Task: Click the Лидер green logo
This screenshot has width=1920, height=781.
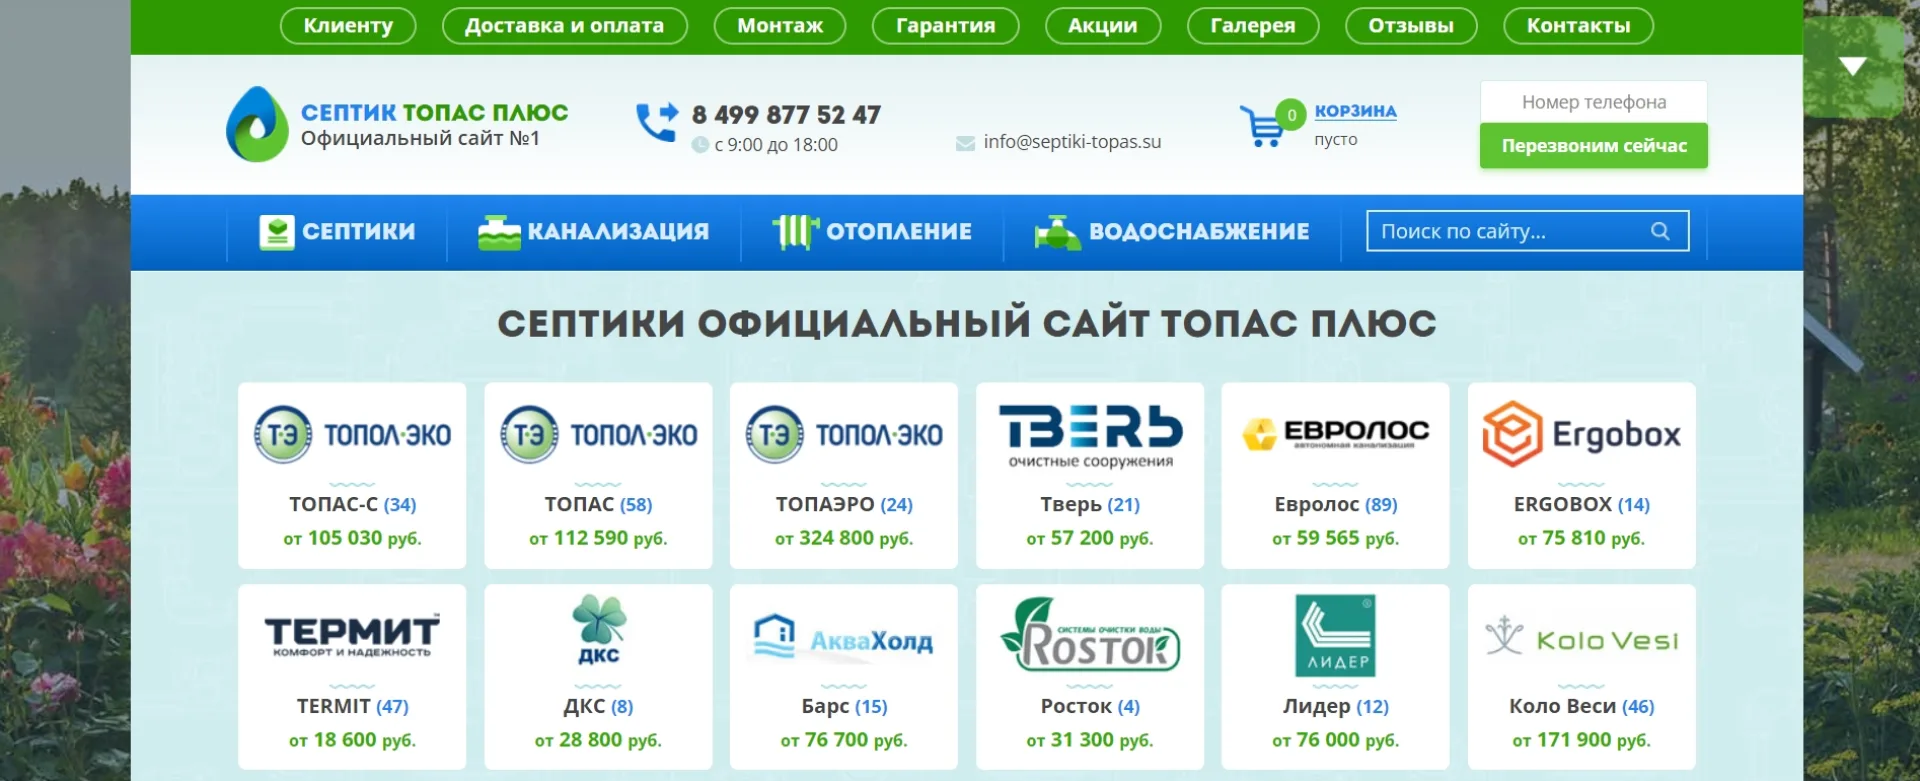Action: pyautogui.click(x=1335, y=636)
